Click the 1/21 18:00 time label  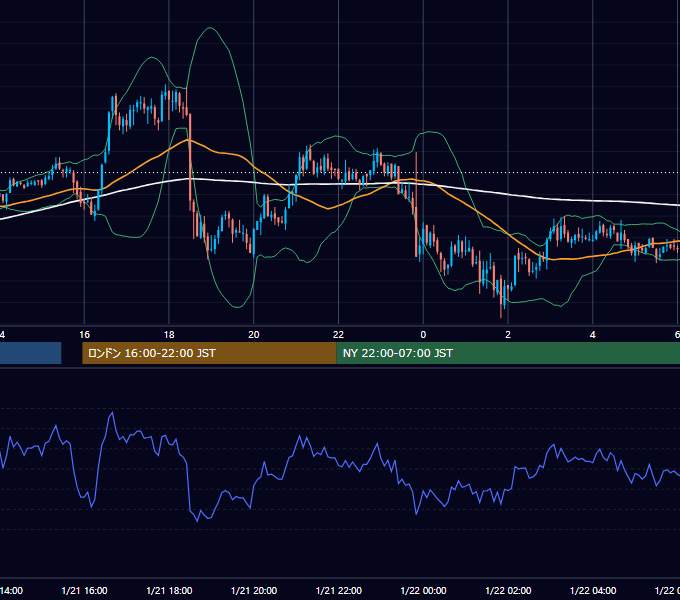[169, 590]
